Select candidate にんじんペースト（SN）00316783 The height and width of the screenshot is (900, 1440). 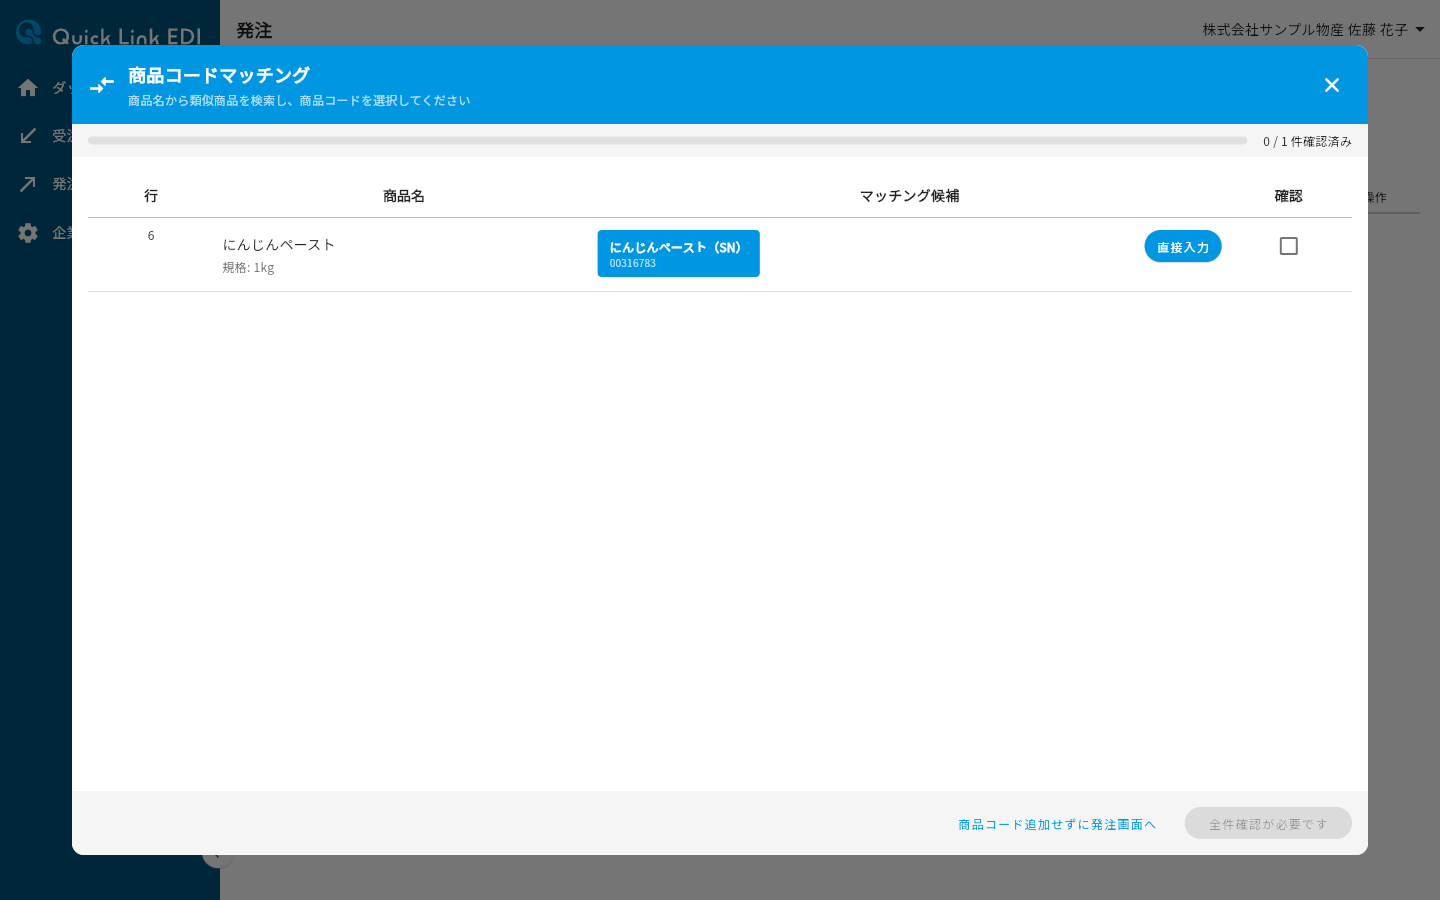pos(678,253)
